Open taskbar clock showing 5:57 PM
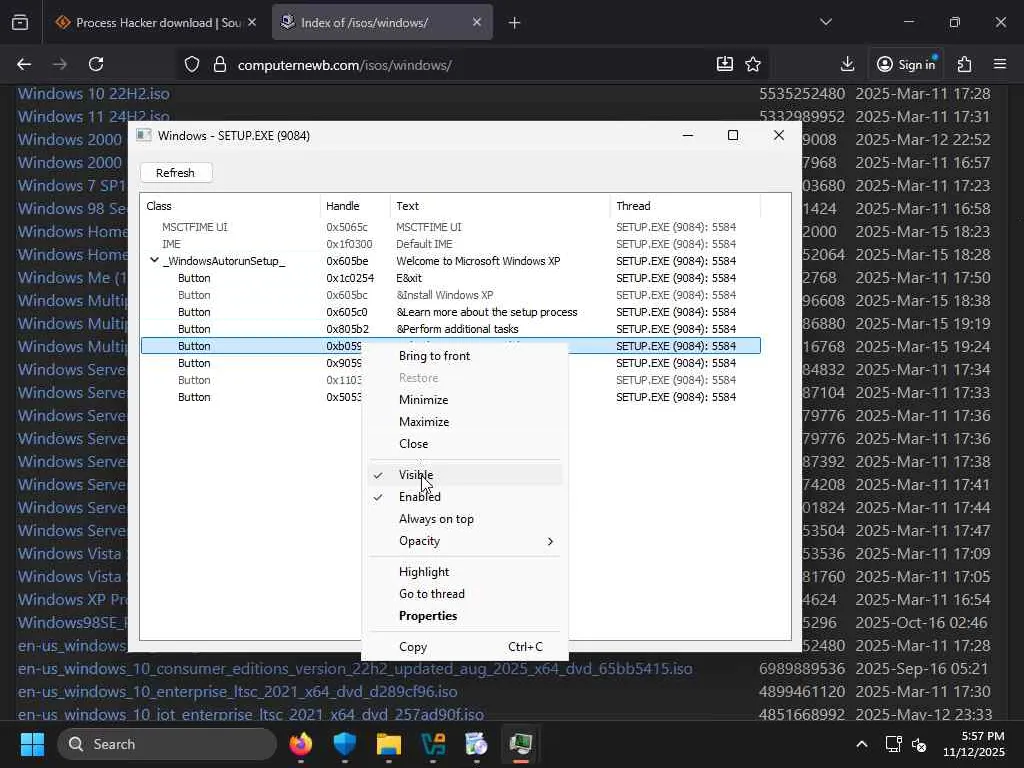Viewport: 1024px width, 768px height. tap(974, 744)
